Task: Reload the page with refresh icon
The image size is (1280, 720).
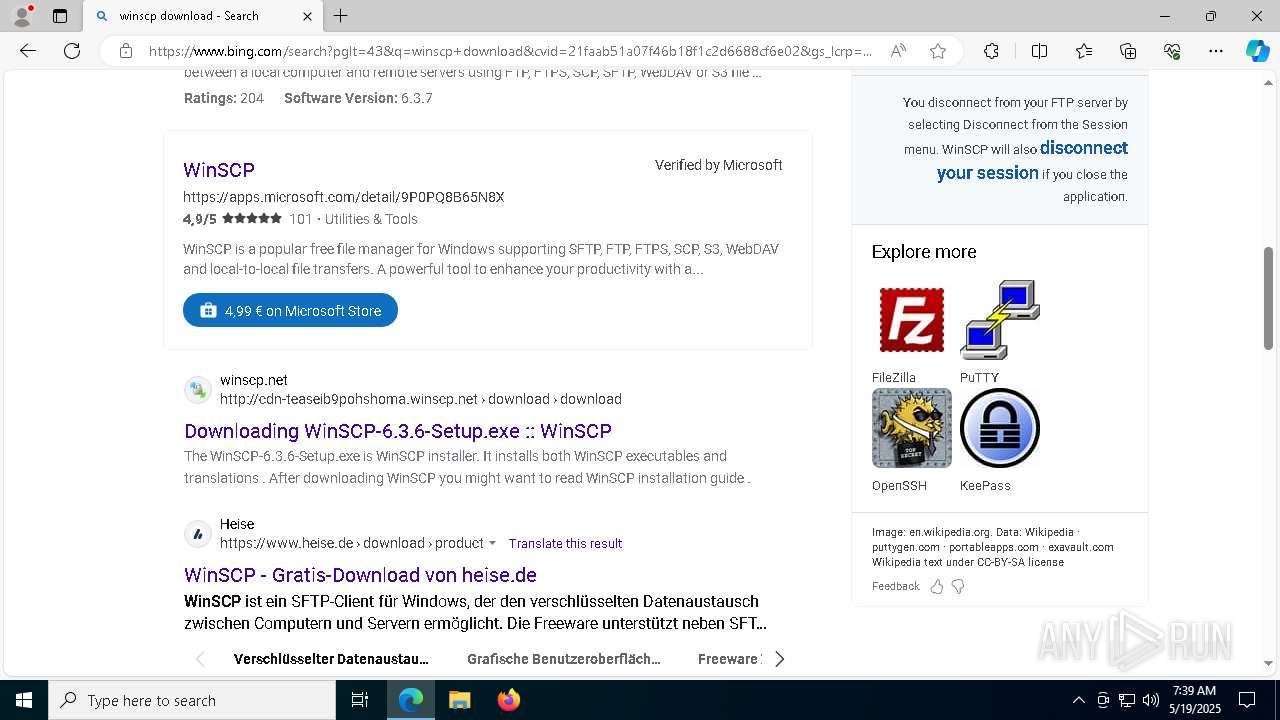Action: coord(72,51)
